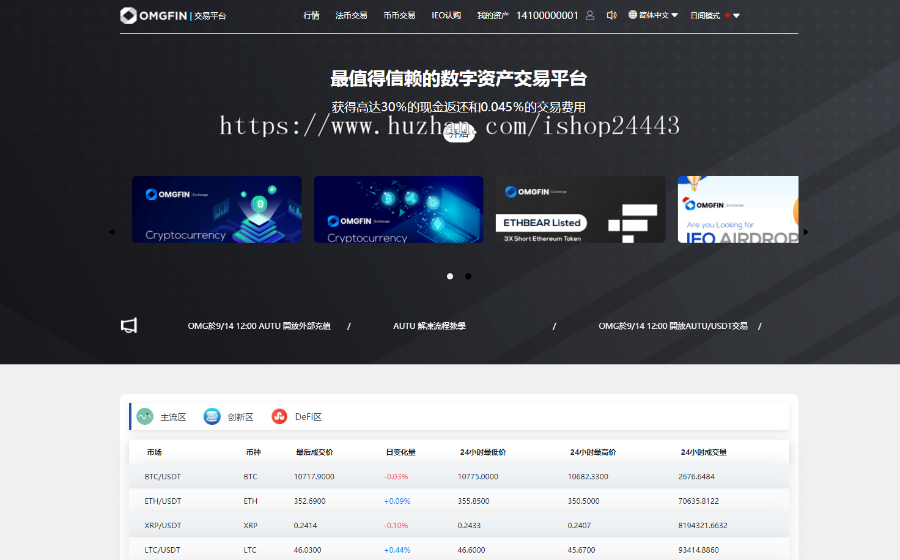Click the 币种 column header
Image resolution: width=900 pixels, height=560 pixels.
(253, 452)
